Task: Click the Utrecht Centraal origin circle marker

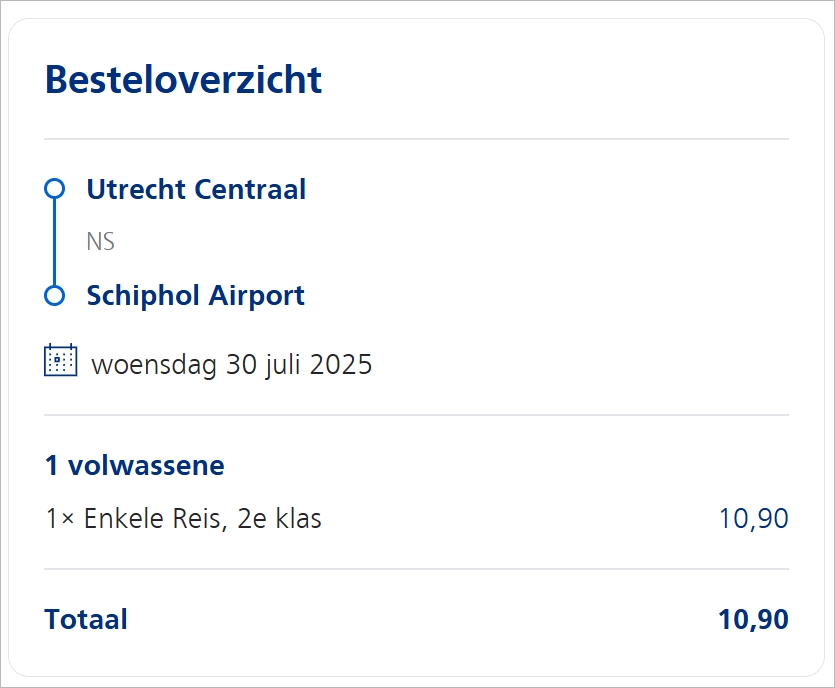Action: 55,189
